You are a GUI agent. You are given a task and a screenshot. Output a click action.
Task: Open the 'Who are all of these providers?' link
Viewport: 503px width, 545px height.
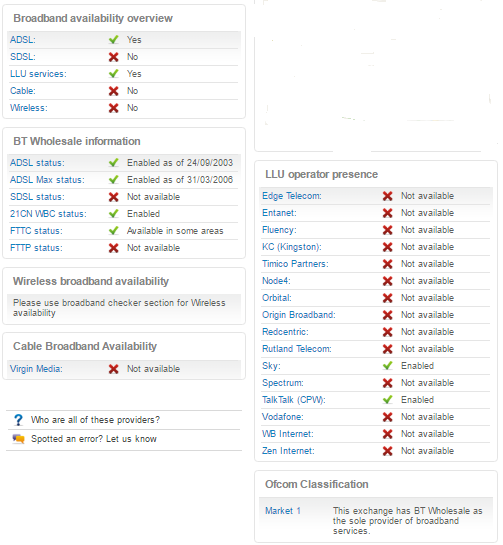point(95,420)
